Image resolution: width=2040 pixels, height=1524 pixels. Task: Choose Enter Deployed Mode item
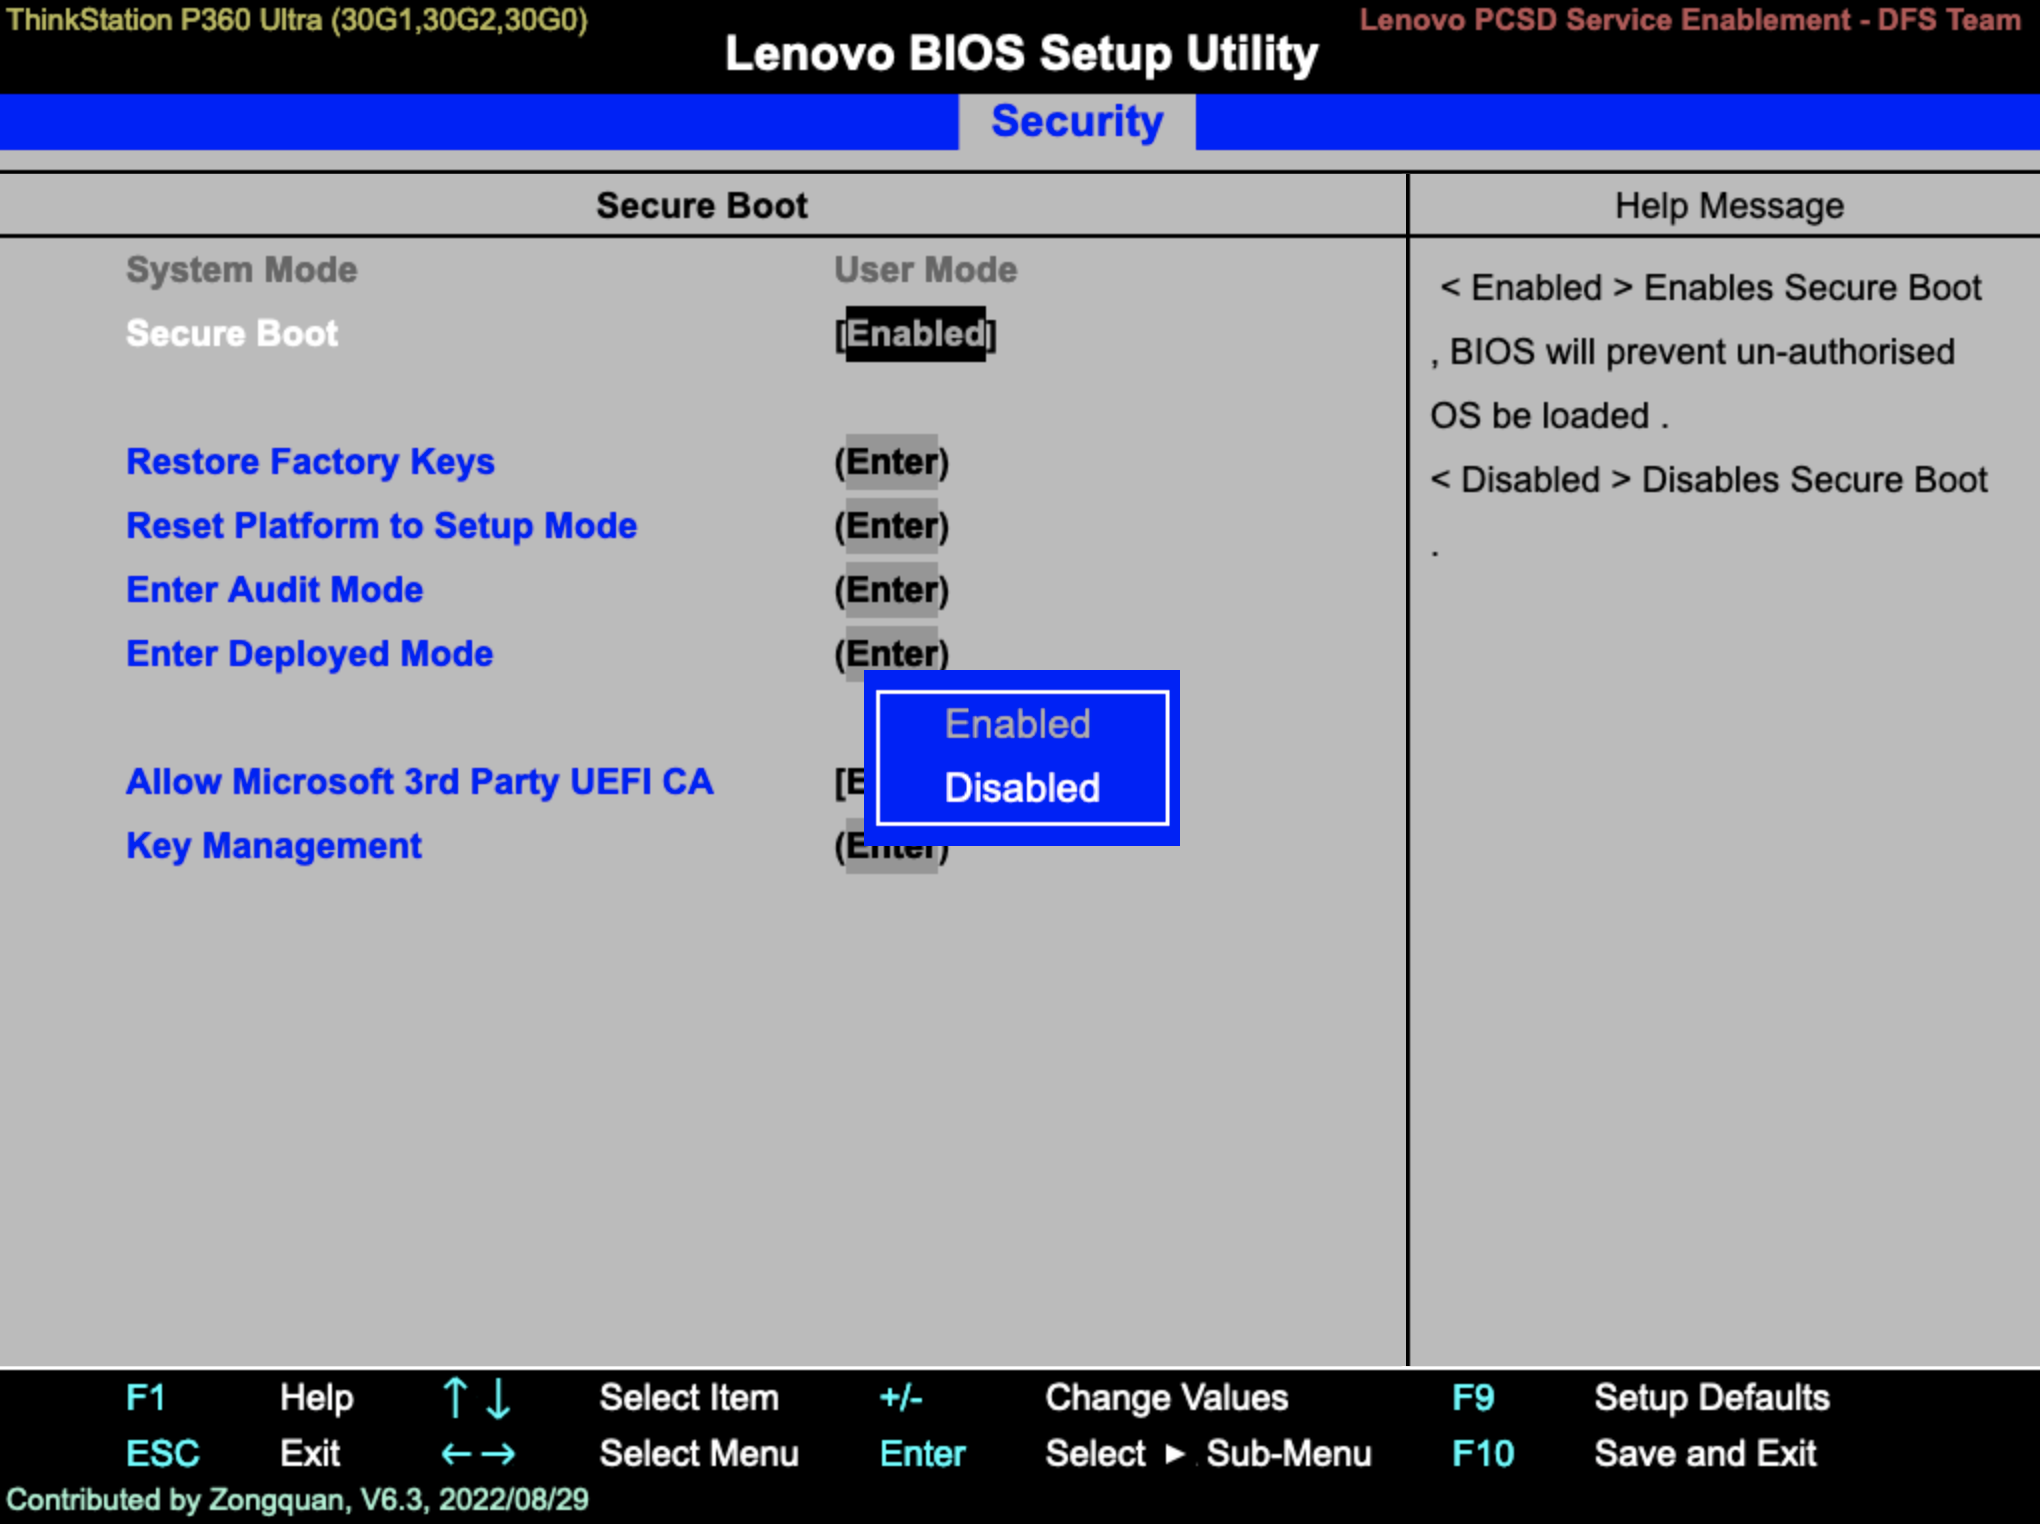pyautogui.click(x=309, y=654)
